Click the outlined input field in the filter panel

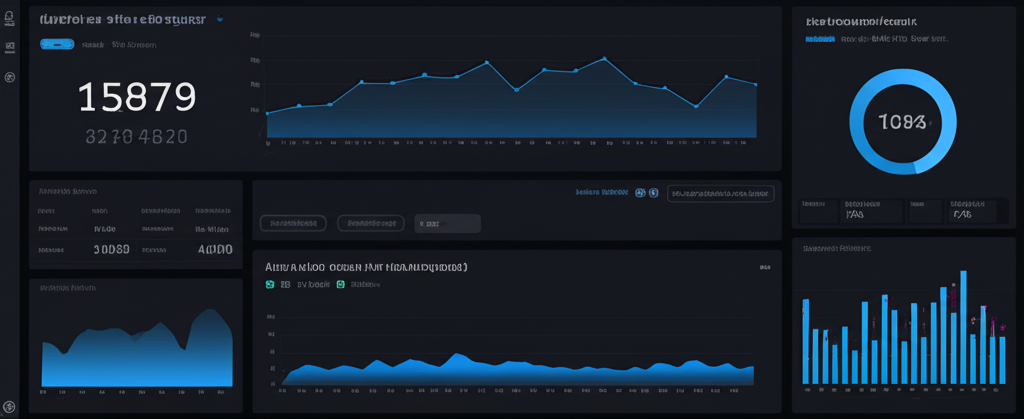click(720, 193)
